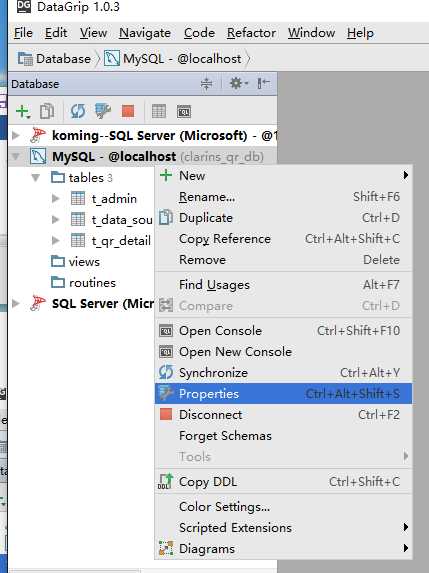
Task: Choose Find Usages menu entry
Action: 283,285
